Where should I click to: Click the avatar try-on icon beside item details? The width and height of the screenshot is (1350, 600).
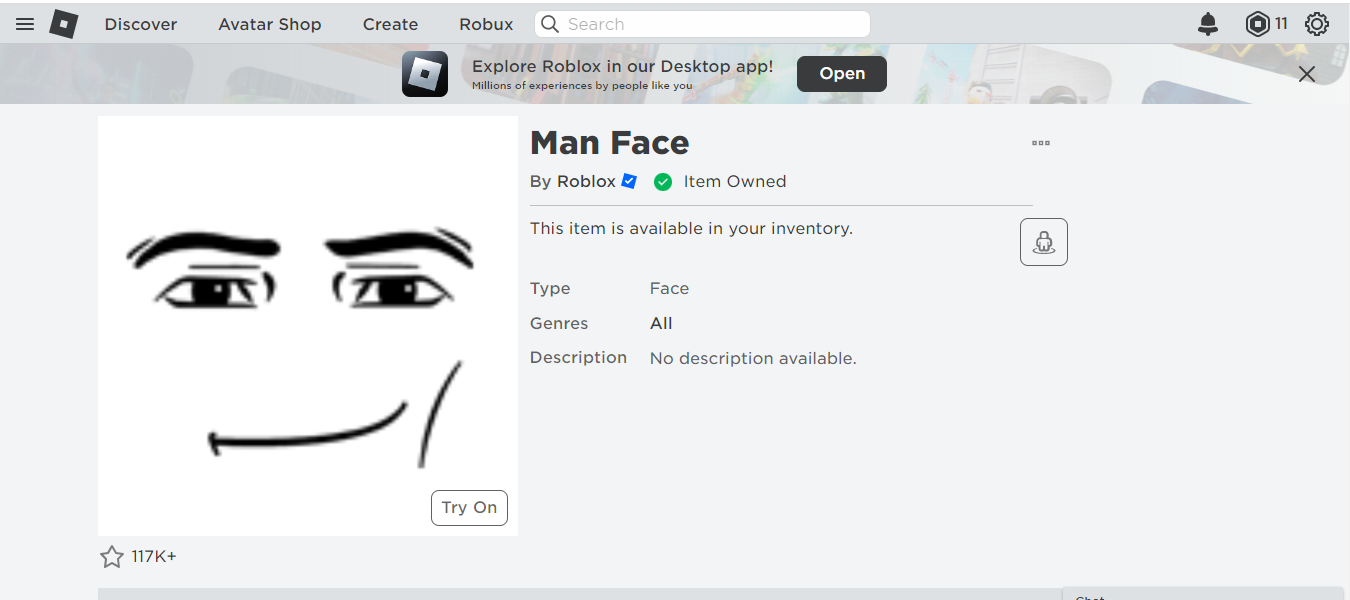(x=1043, y=241)
